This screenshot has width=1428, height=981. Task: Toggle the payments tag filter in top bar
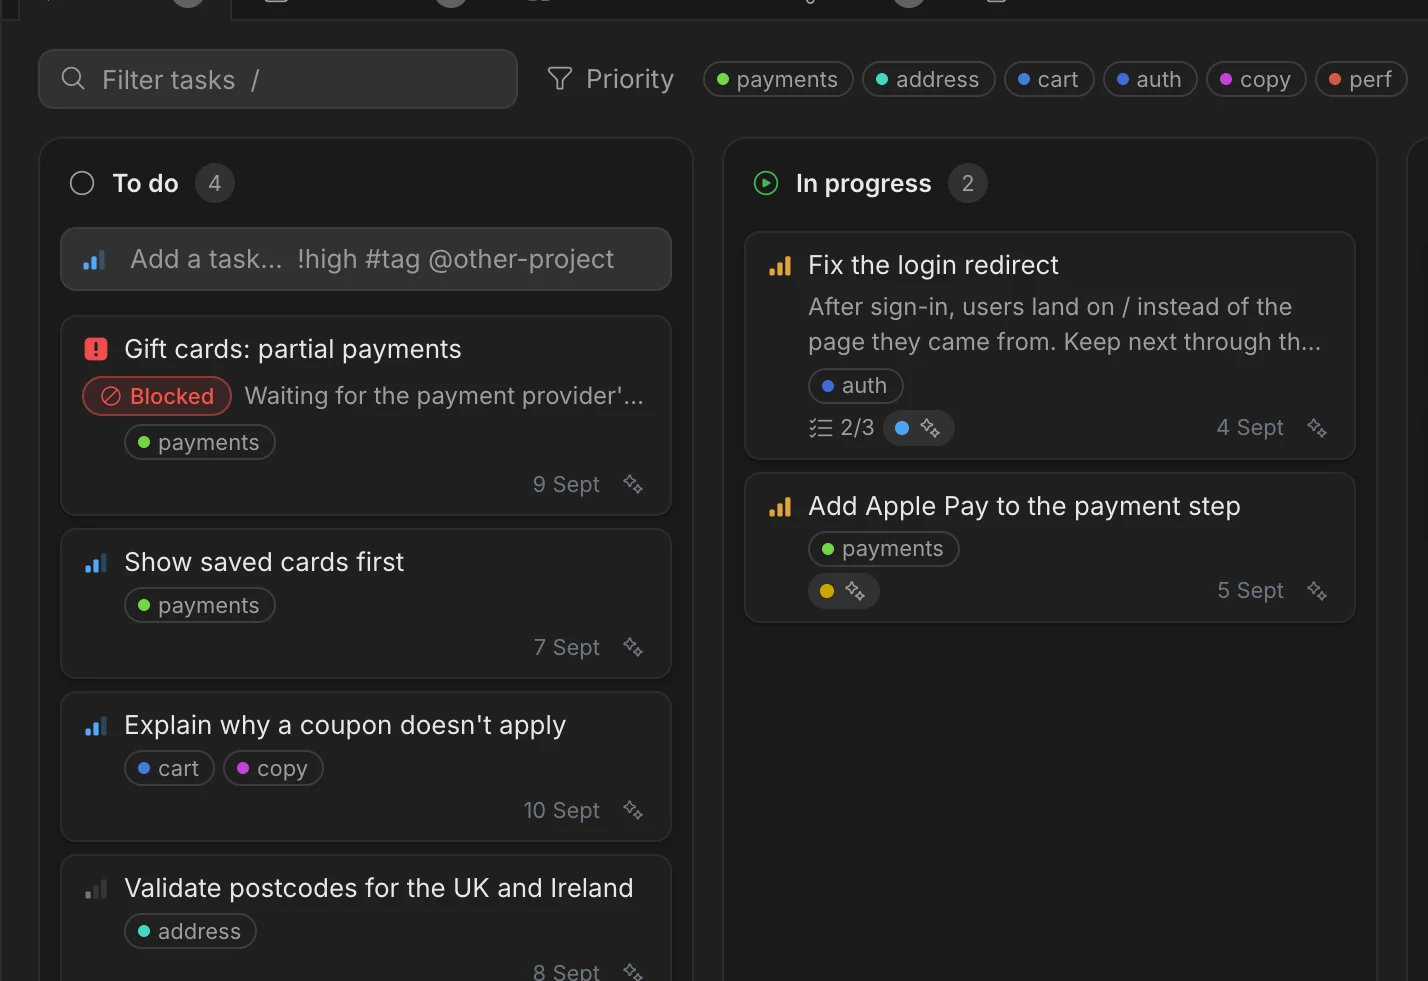click(778, 79)
